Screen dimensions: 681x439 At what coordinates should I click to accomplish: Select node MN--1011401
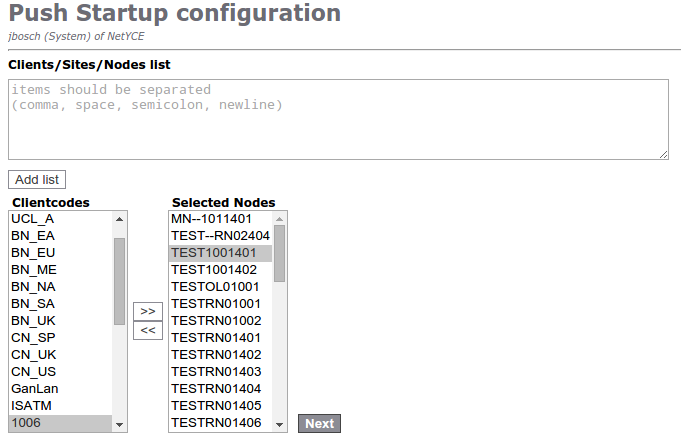click(211, 219)
